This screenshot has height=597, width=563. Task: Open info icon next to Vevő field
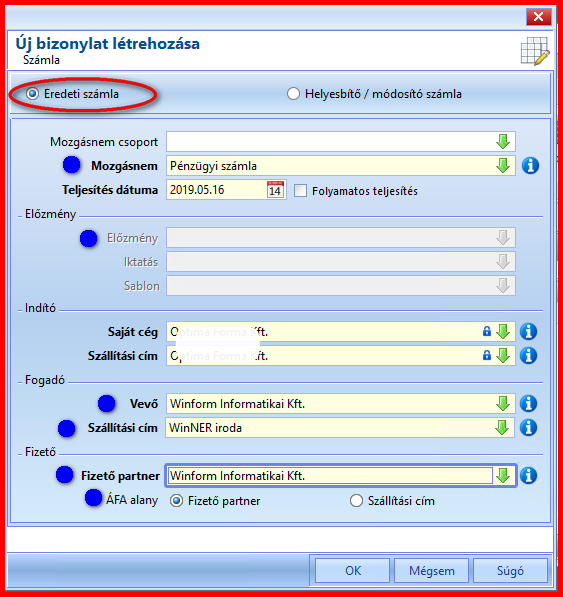pyautogui.click(x=528, y=404)
